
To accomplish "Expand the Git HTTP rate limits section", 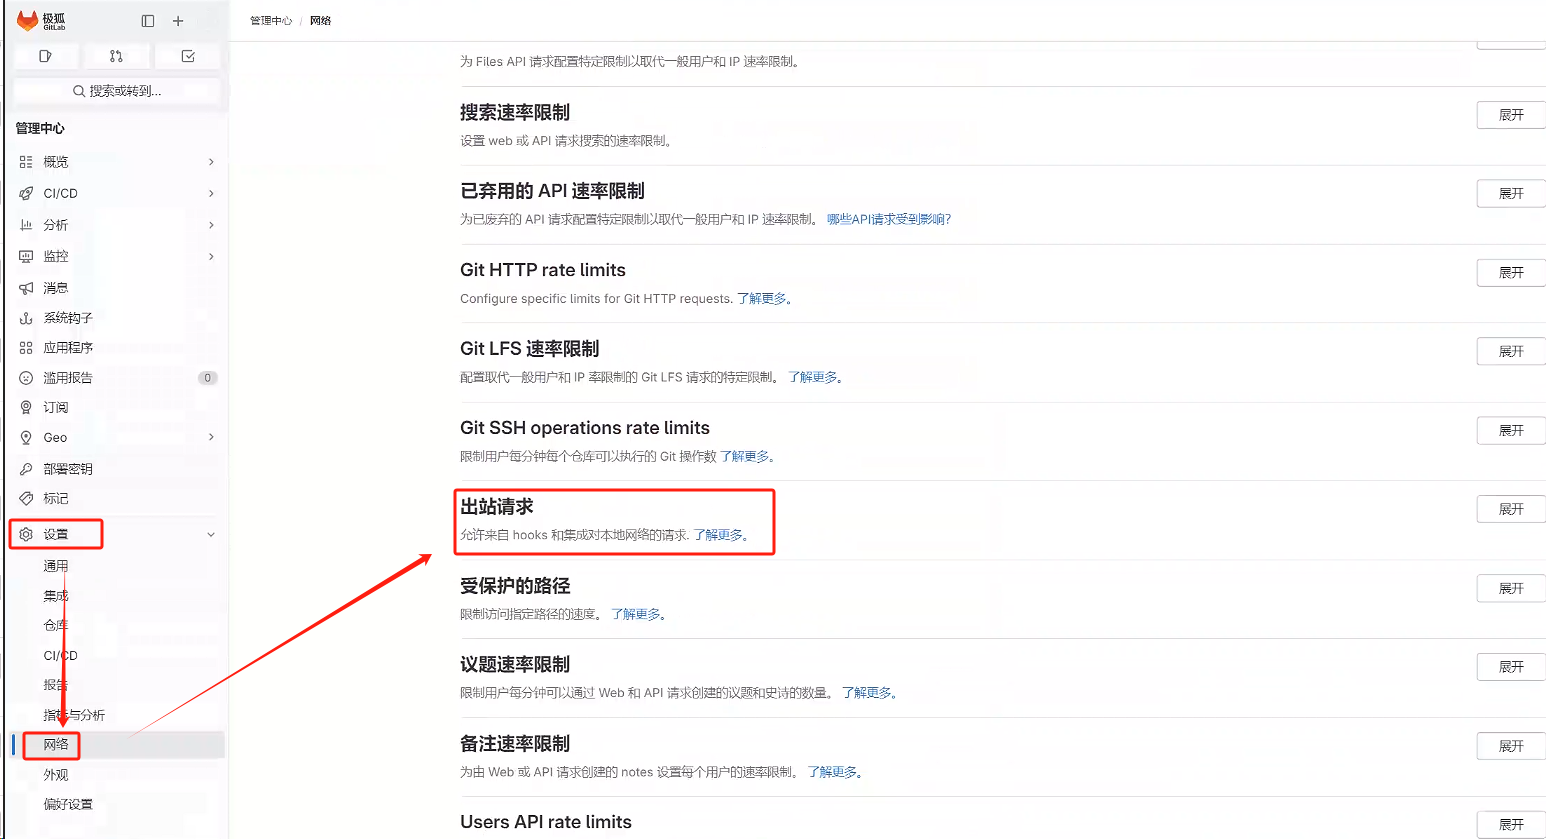I will 1511,272.
